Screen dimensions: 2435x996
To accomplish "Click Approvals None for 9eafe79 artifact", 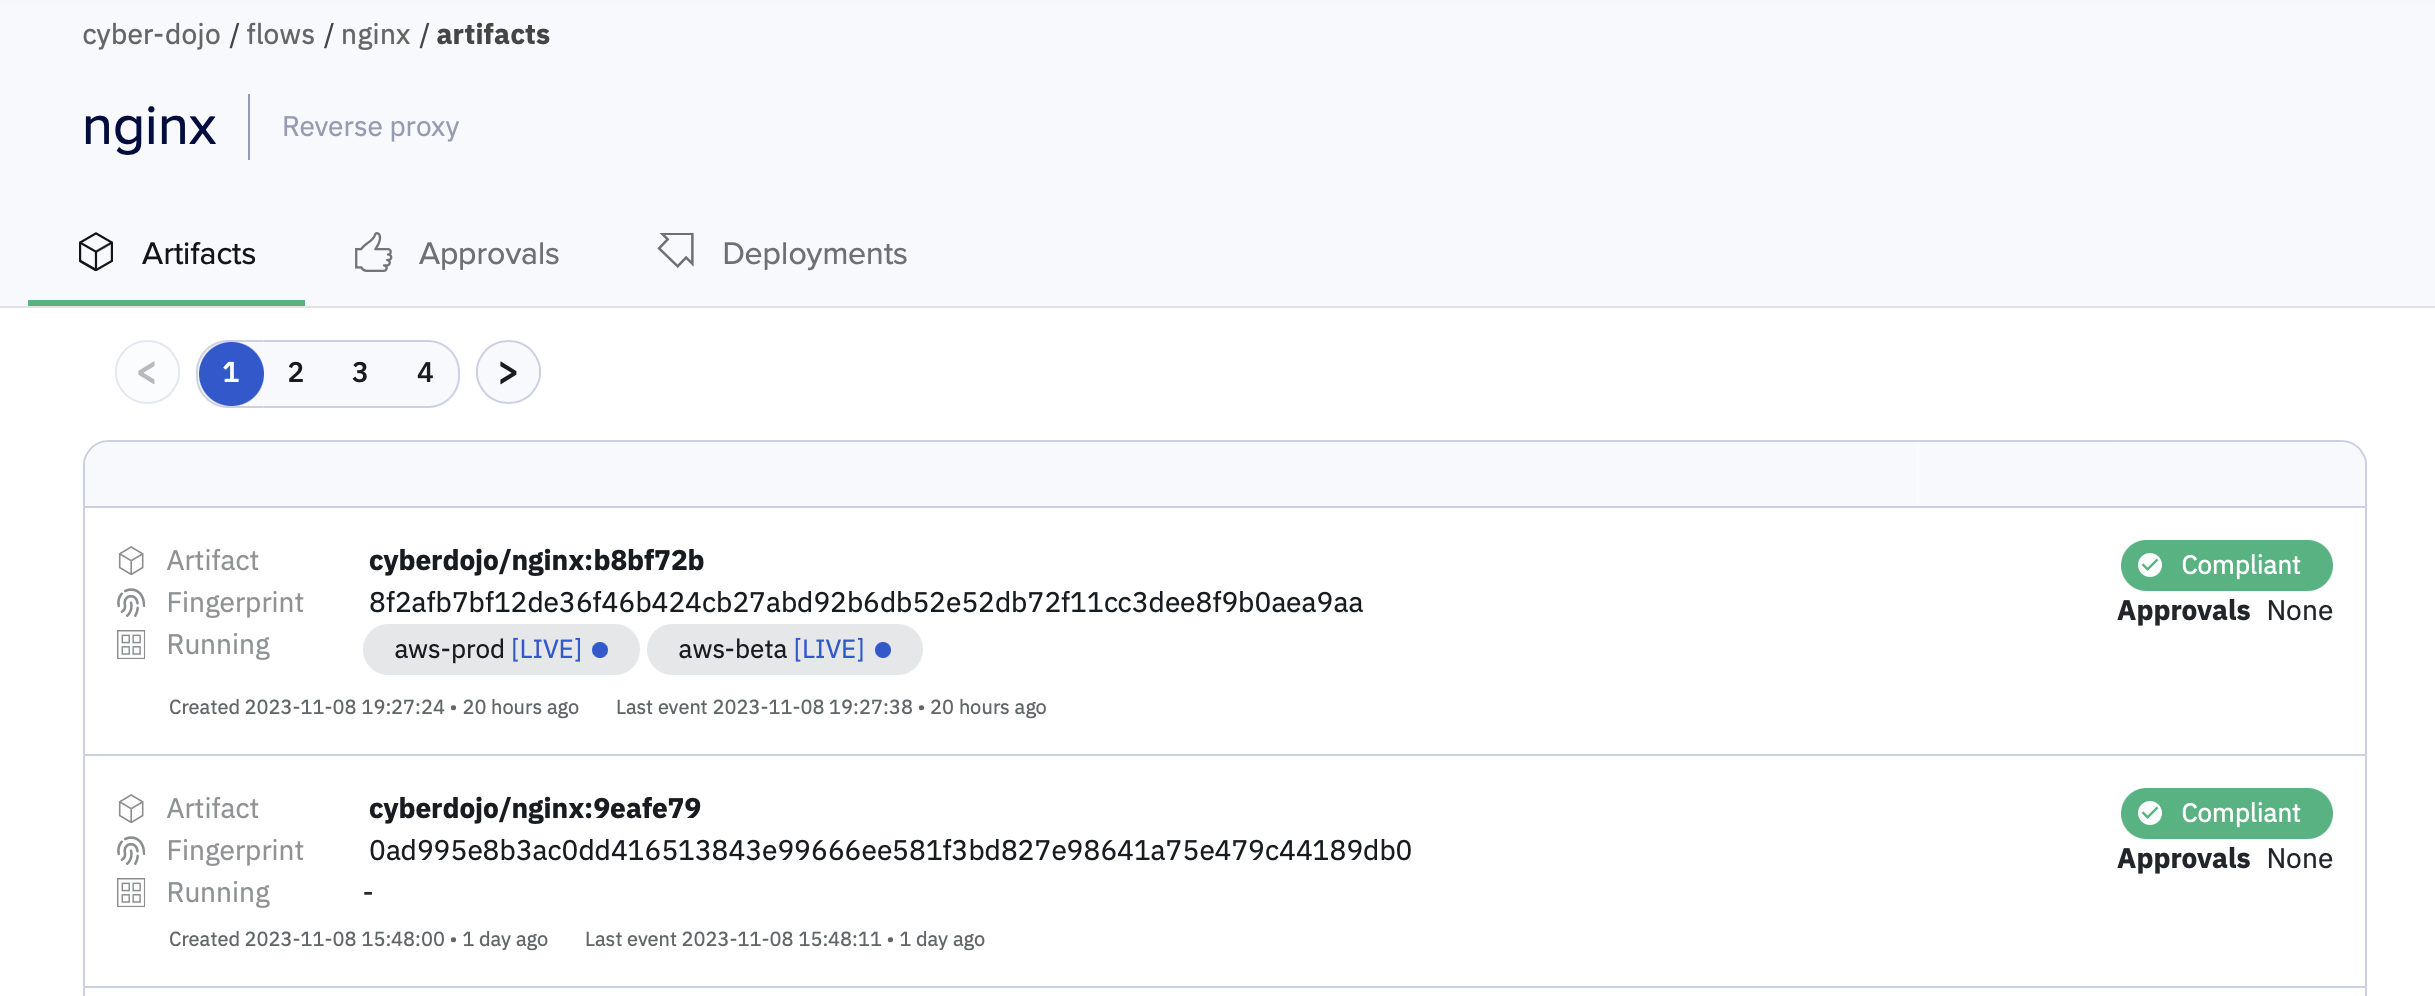I will pyautogui.click(x=2225, y=859).
